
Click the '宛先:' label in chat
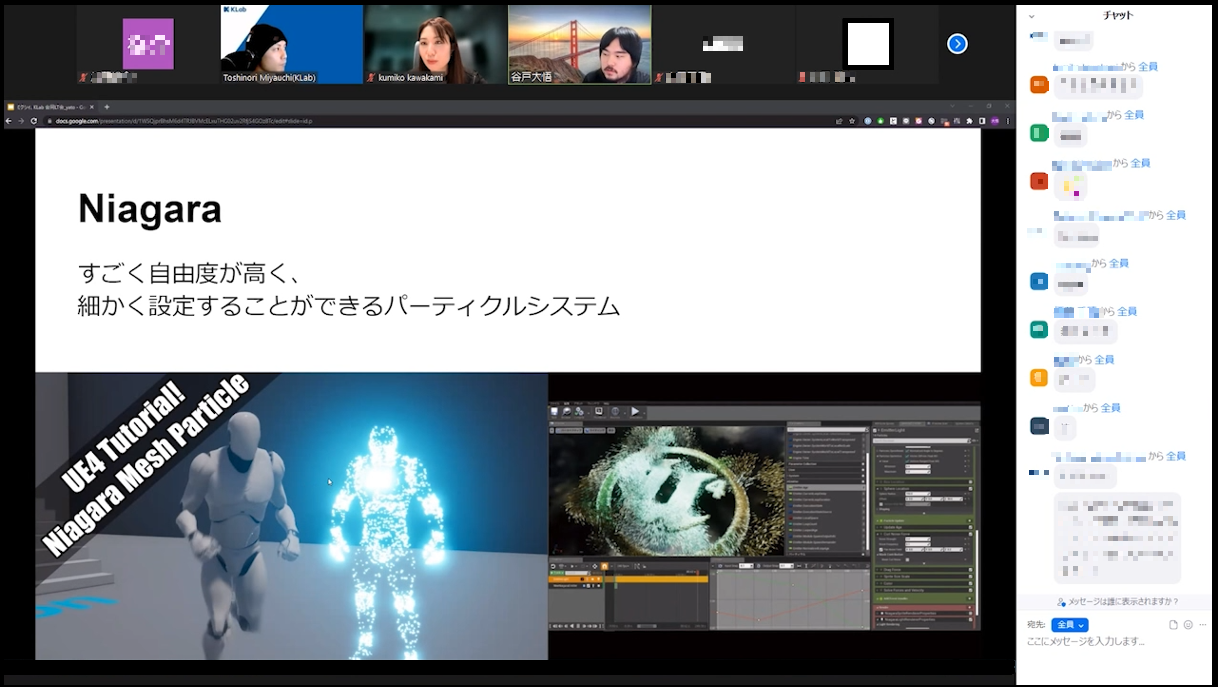click(x=1036, y=625)
